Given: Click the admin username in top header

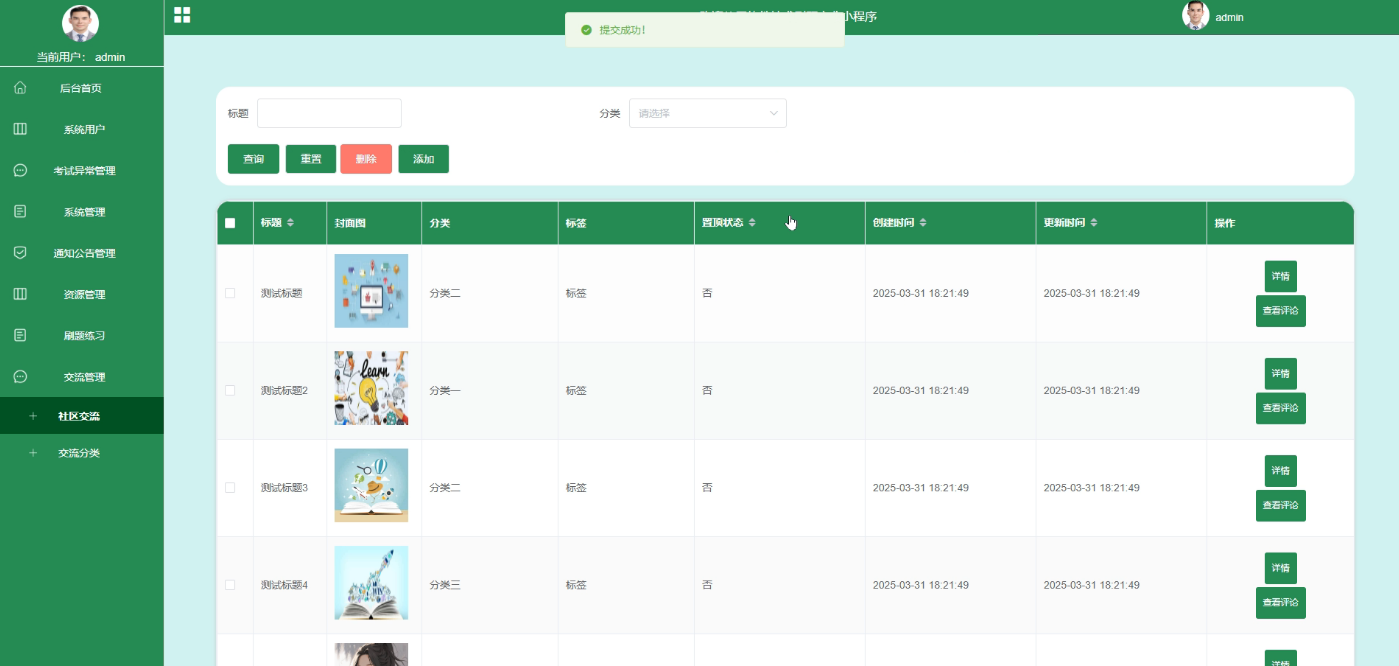Looking at the screenshot, I should (x=1229, y=17).
